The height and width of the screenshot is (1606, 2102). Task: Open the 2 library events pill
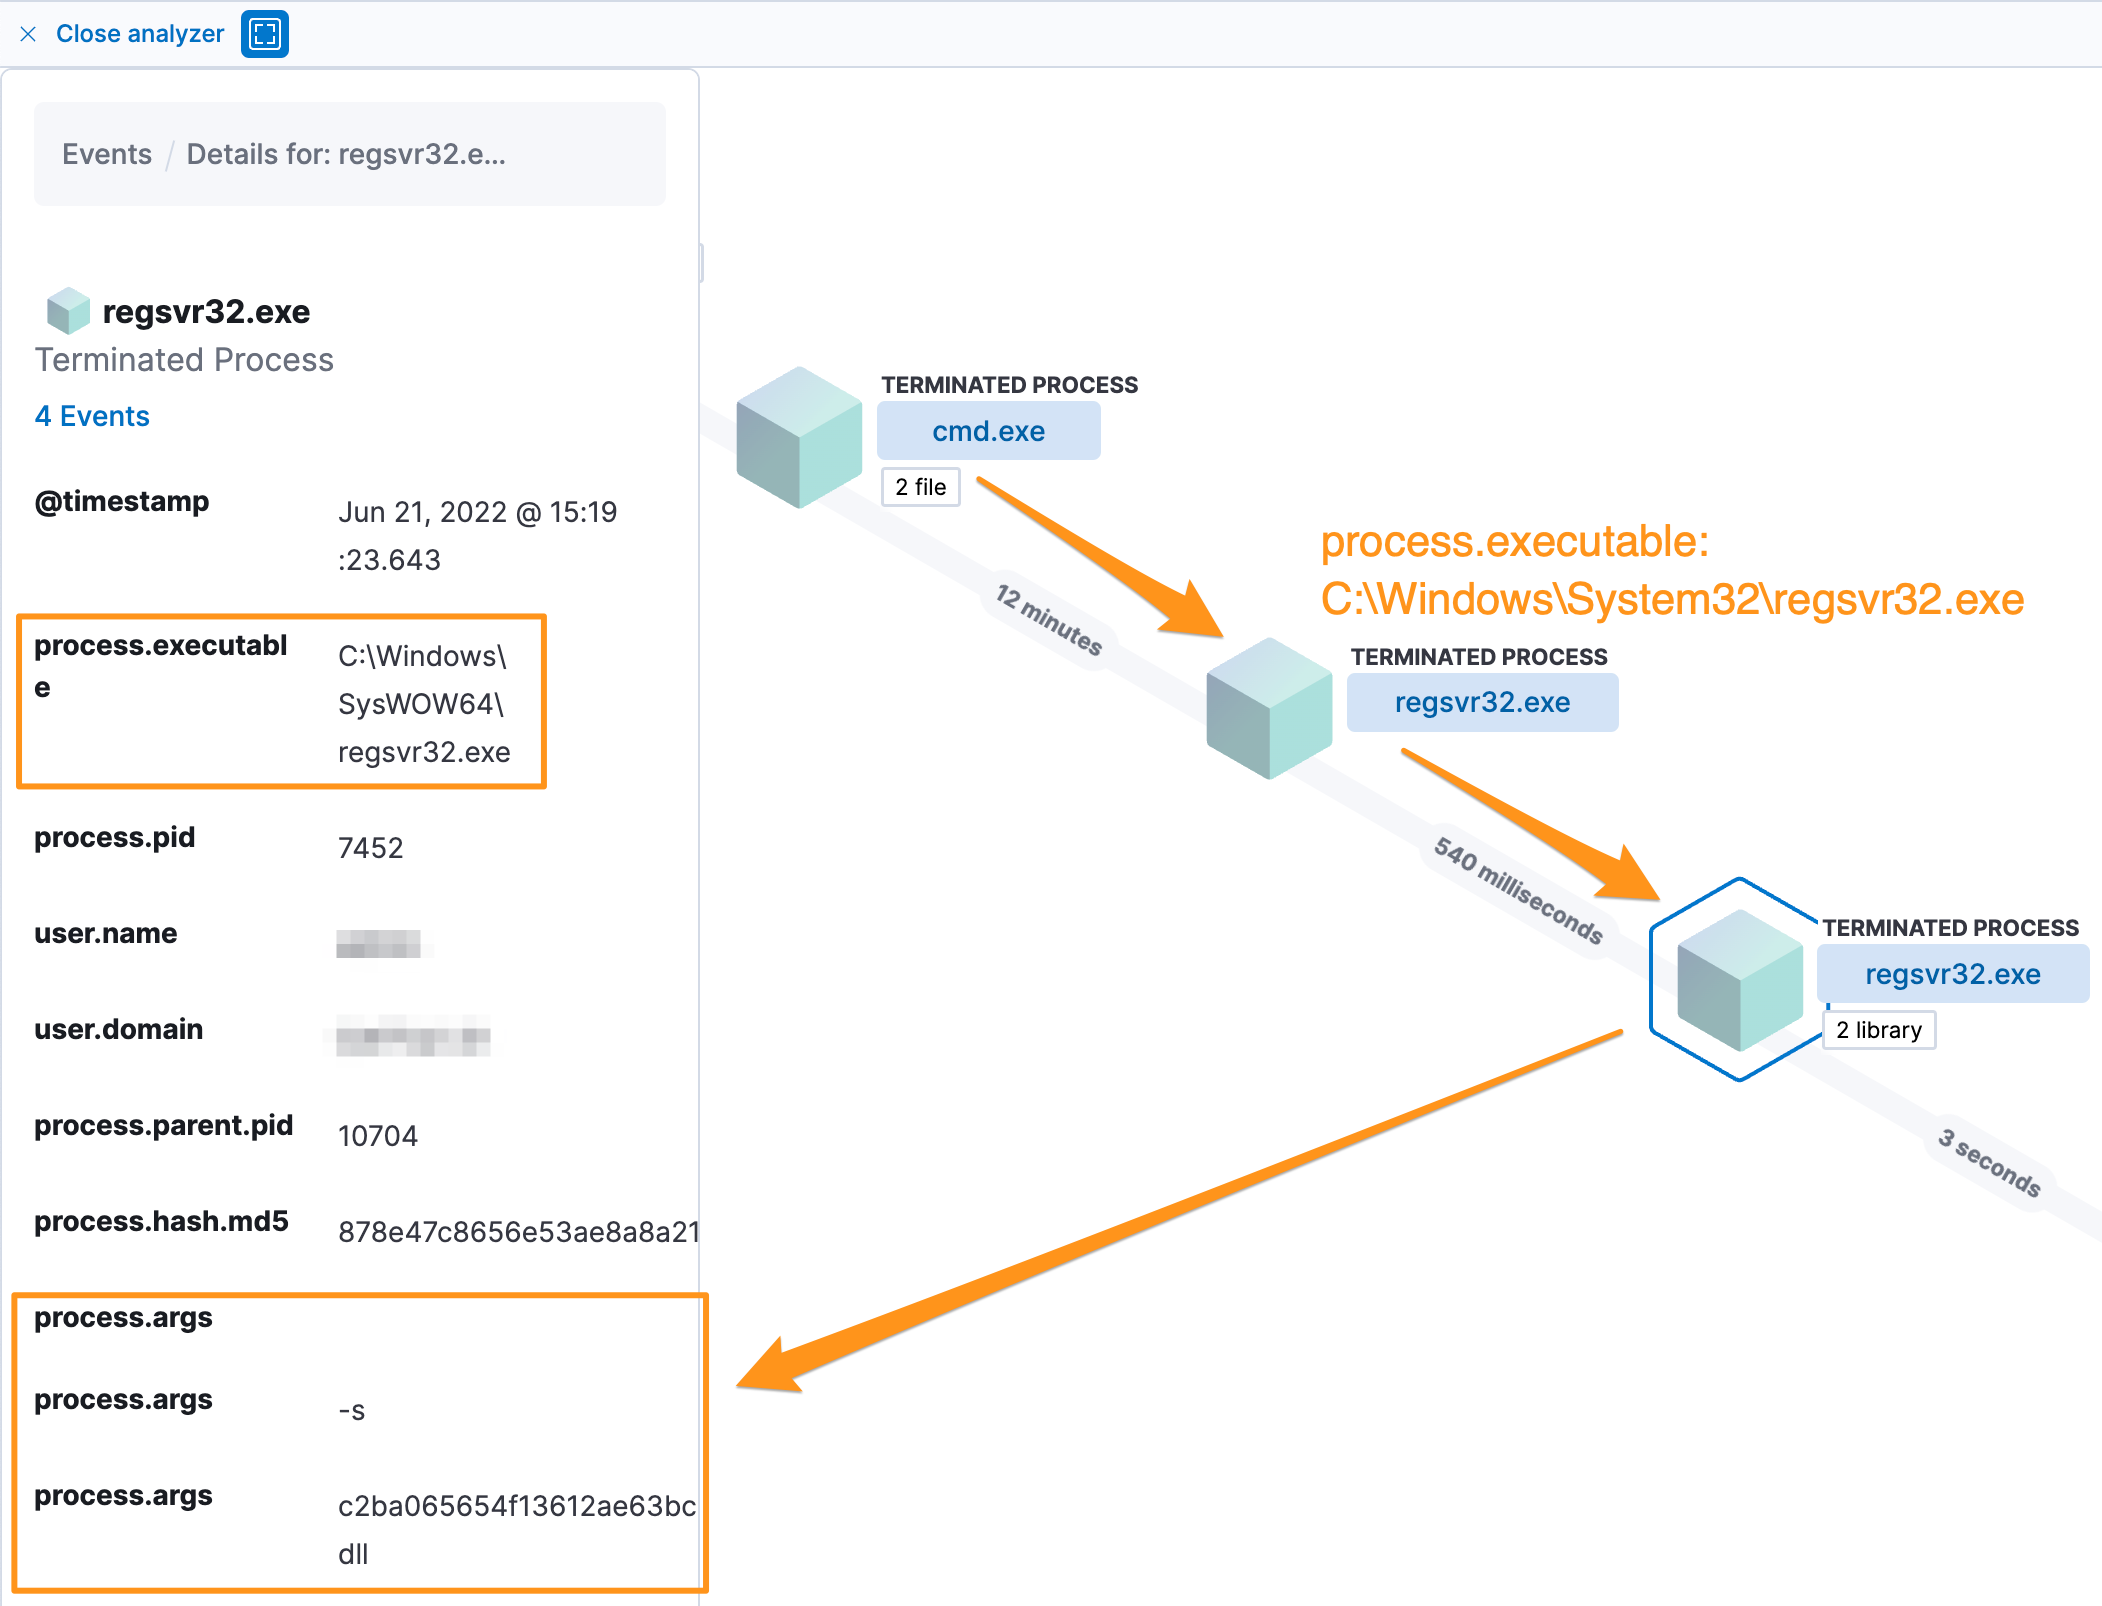click(1879, 1030)
